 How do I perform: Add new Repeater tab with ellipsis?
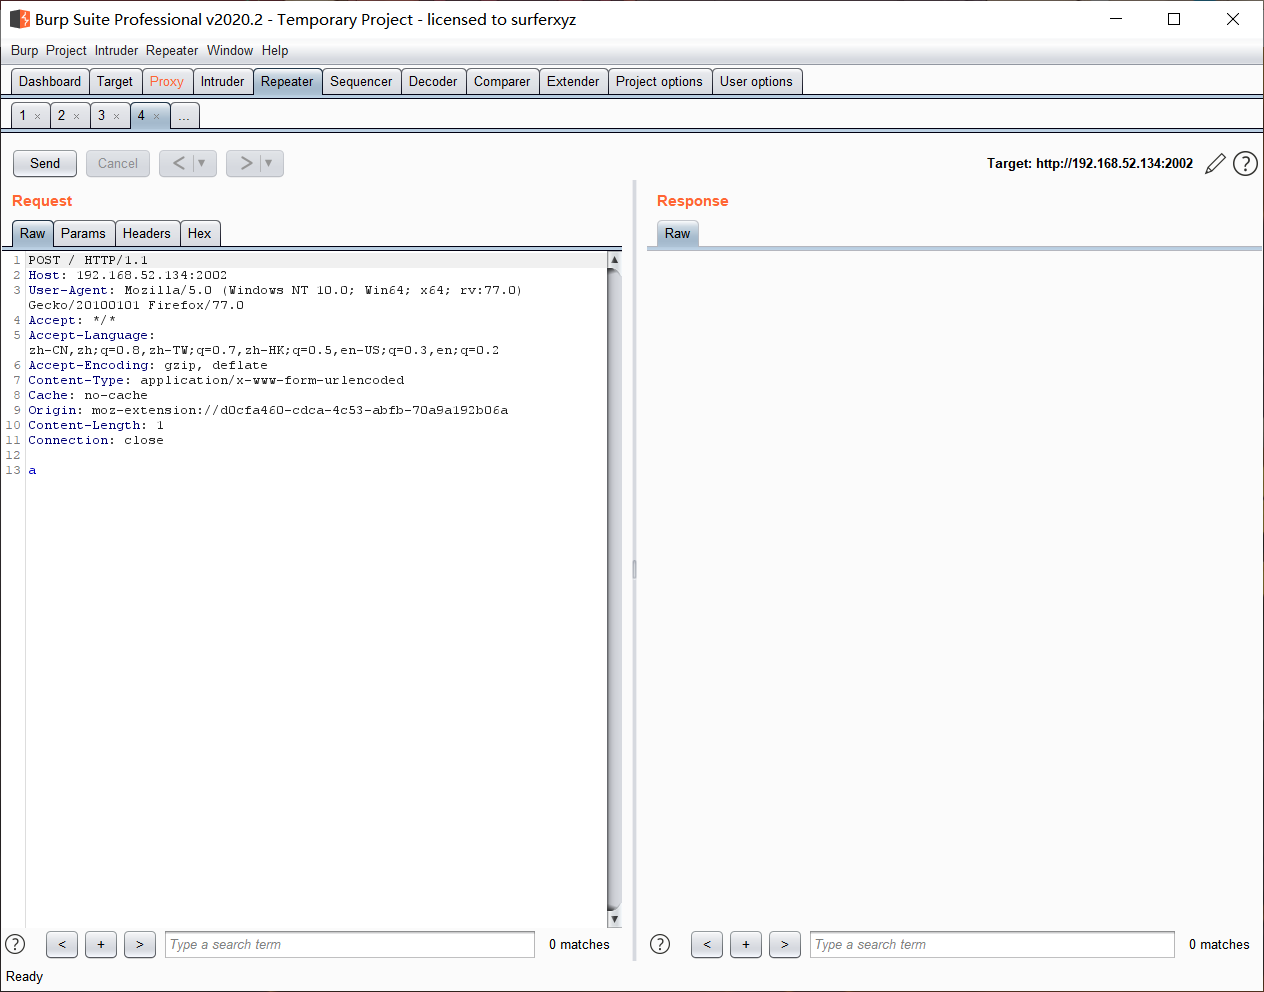184,116
